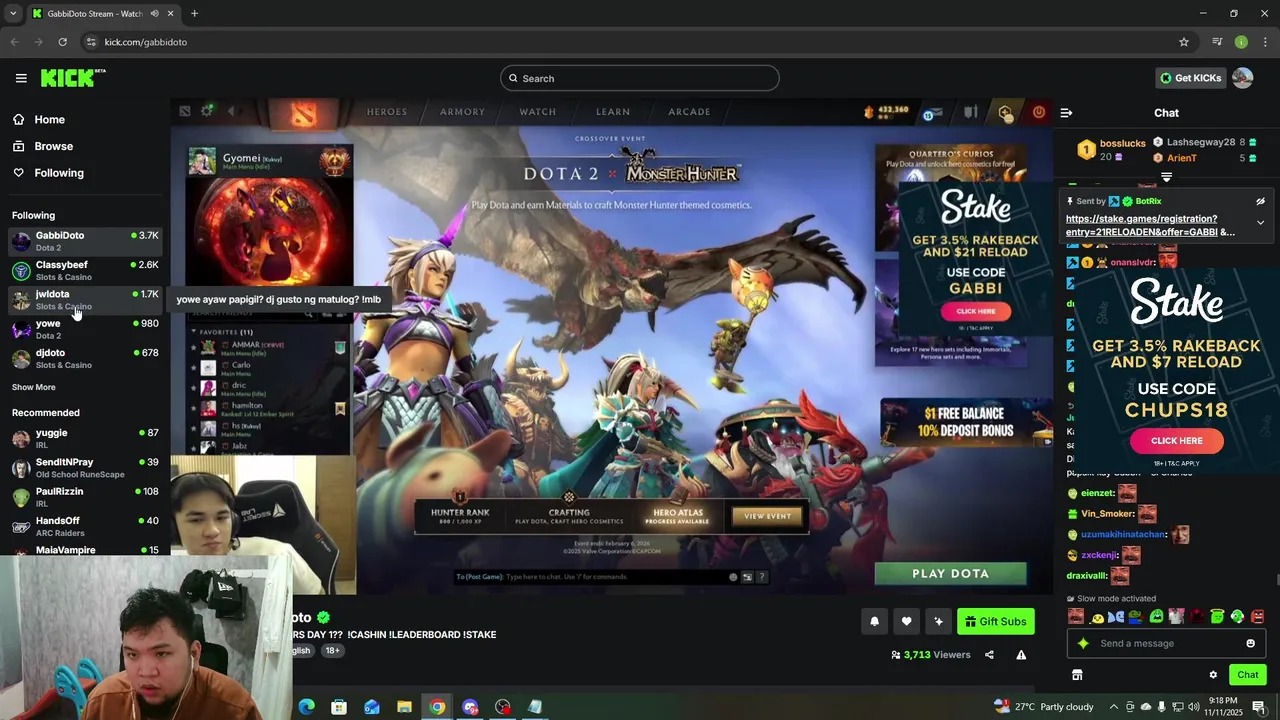Open browser tab search dropdown
This screenshot has width=1280, height=720.
point(13,13)
